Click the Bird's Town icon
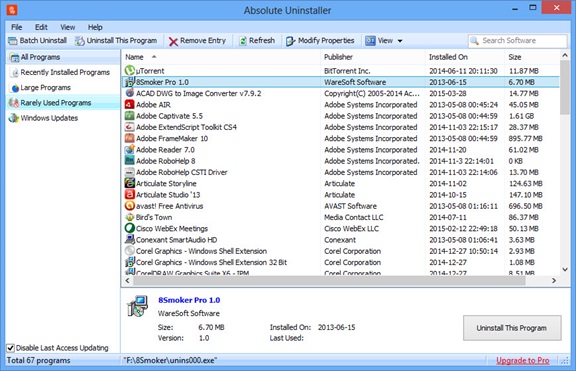Viewport: 576px width, 371px height. [x=130, y=217]
